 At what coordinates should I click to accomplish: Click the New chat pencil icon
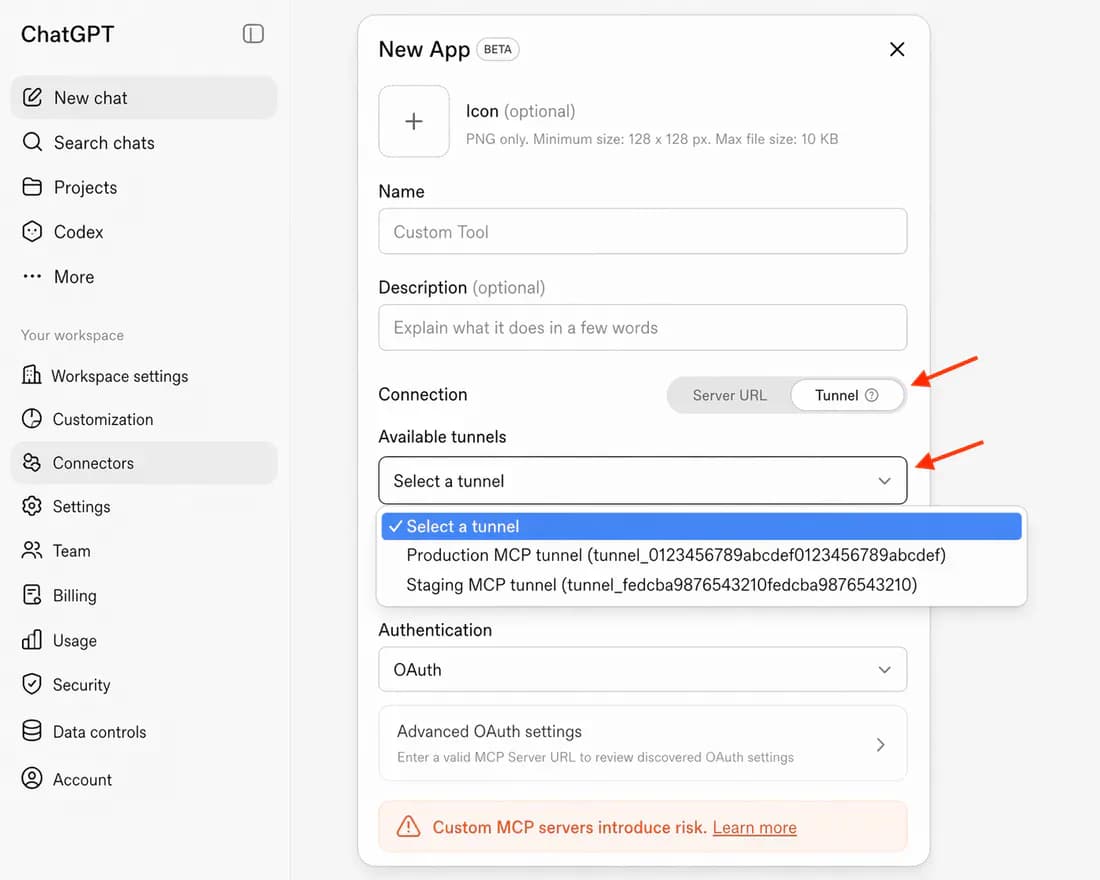32,97
